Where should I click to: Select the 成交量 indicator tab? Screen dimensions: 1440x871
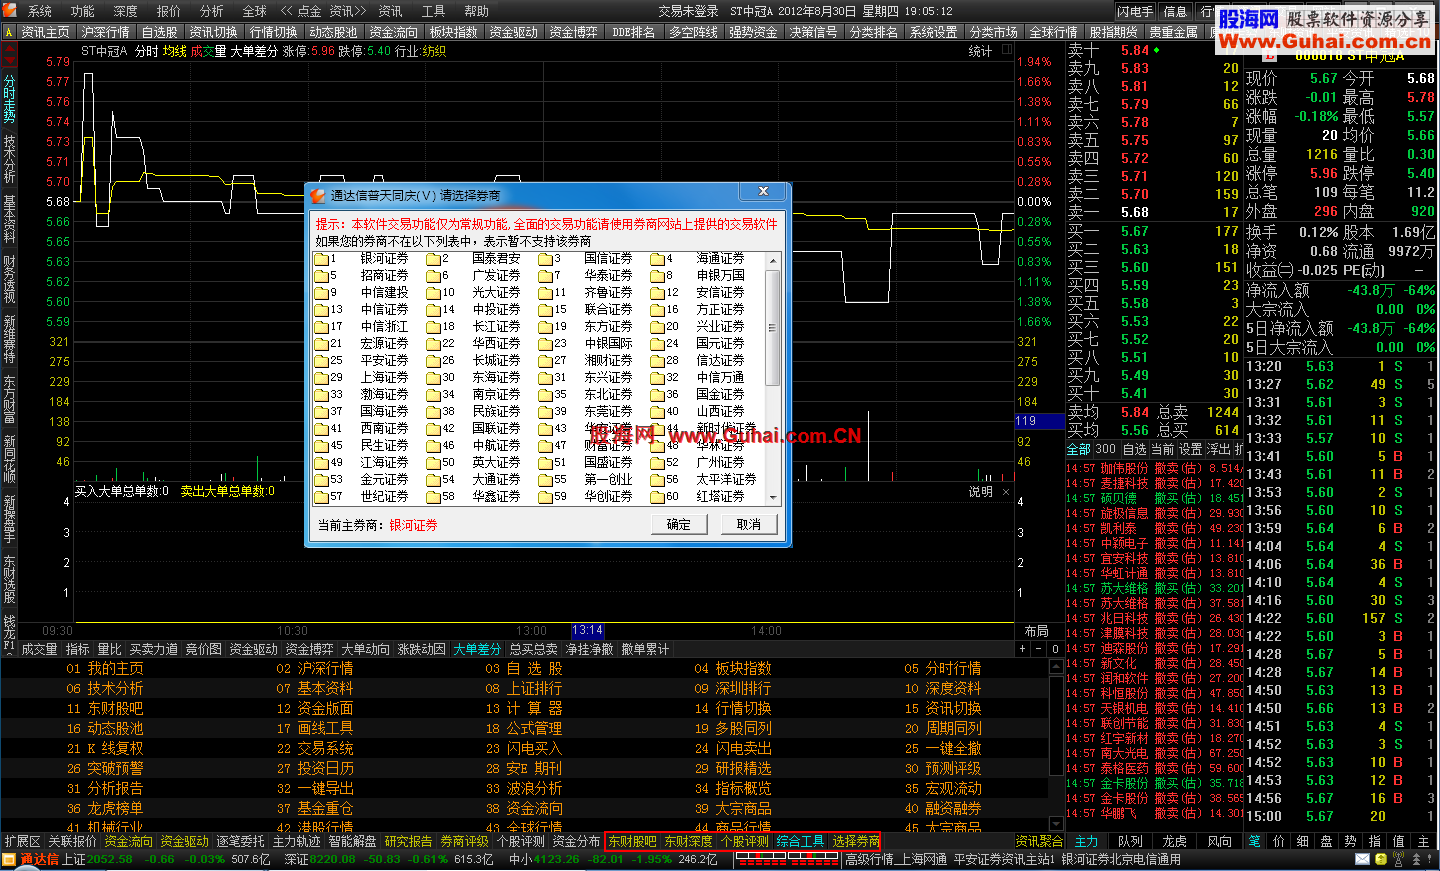coord(39,649)
